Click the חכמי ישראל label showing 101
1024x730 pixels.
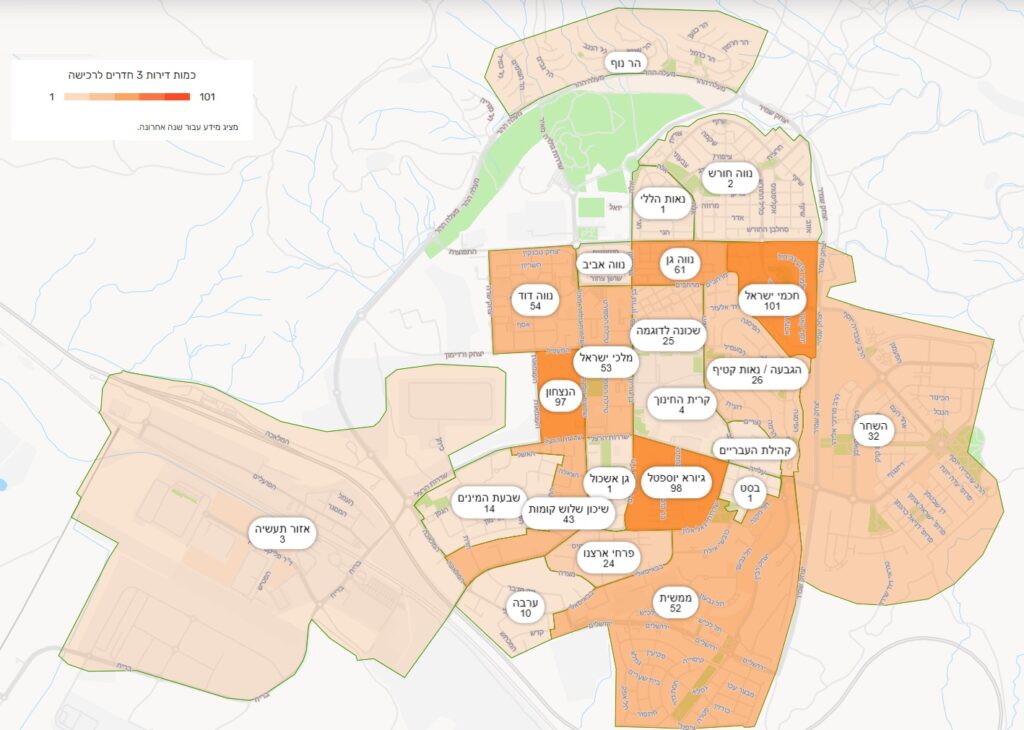point(772,300)
